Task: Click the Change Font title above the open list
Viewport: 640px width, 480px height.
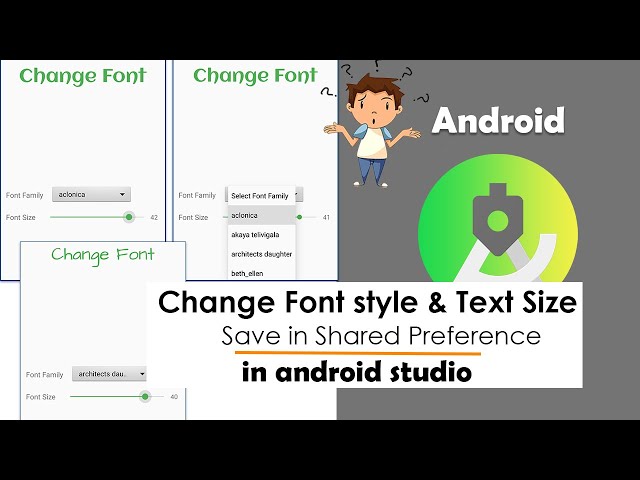Action: click(x=256, y=76)
